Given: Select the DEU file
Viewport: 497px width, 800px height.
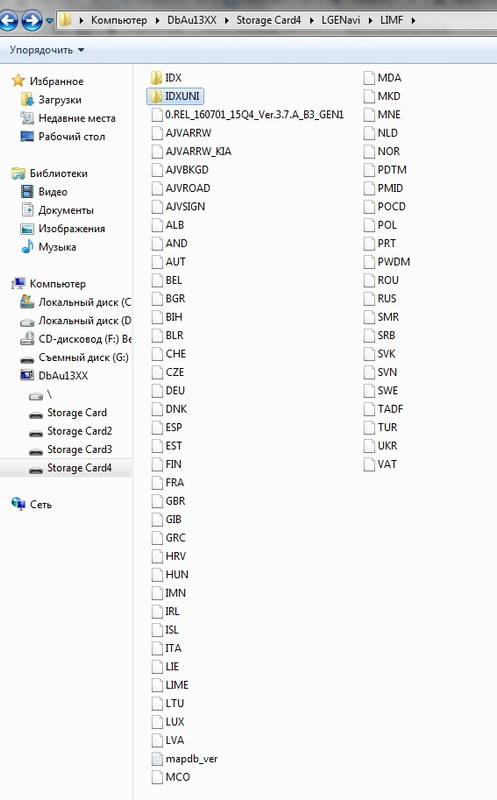Looking at the screenshot, I should click(x=175, y=390).
